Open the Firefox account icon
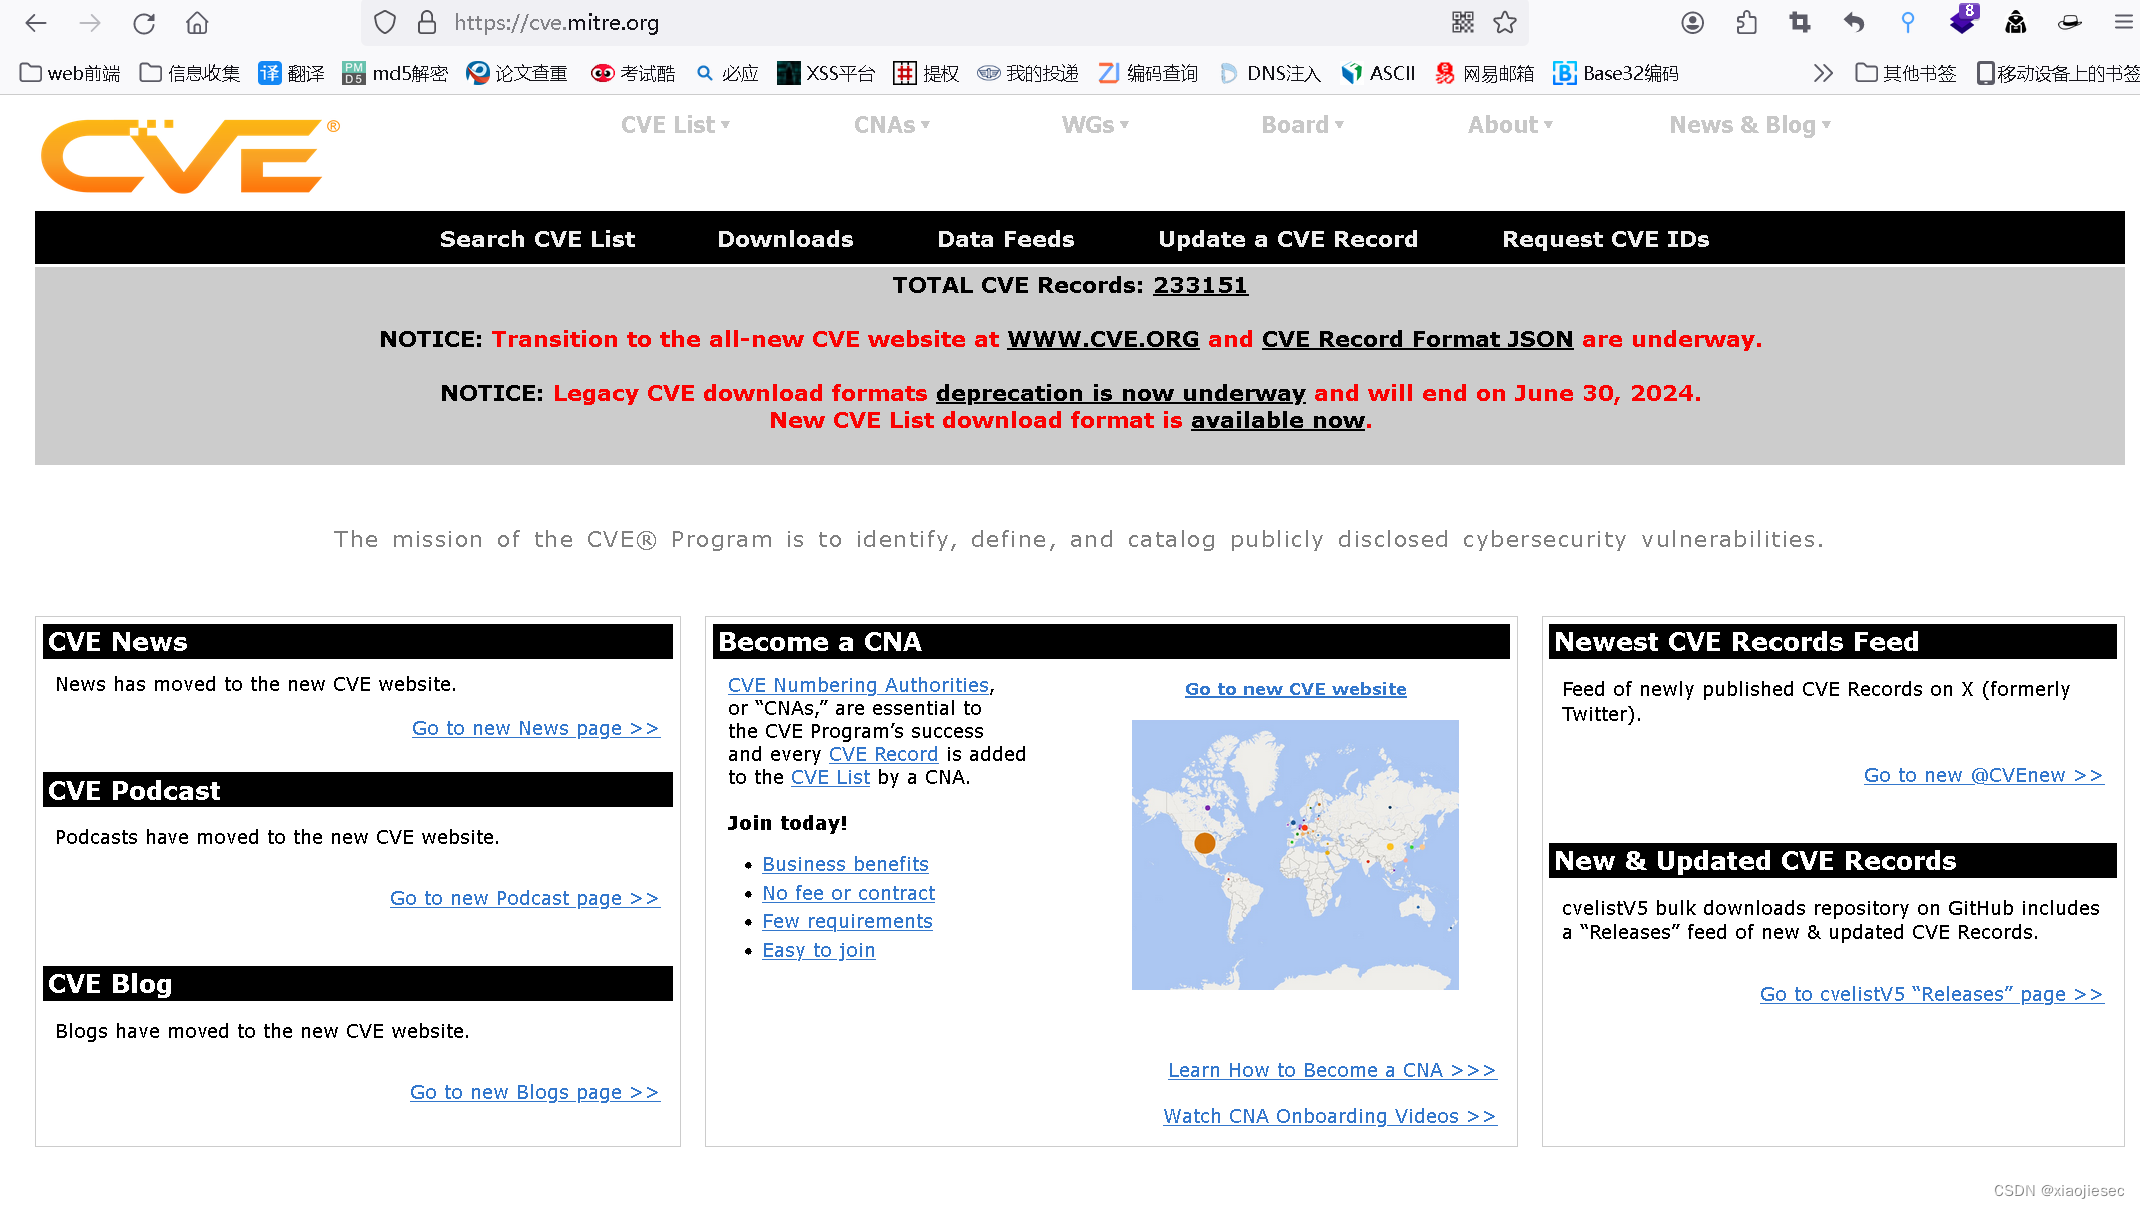The height and width of the screenshot is (1208, 2140). [x=1693, y=22]
